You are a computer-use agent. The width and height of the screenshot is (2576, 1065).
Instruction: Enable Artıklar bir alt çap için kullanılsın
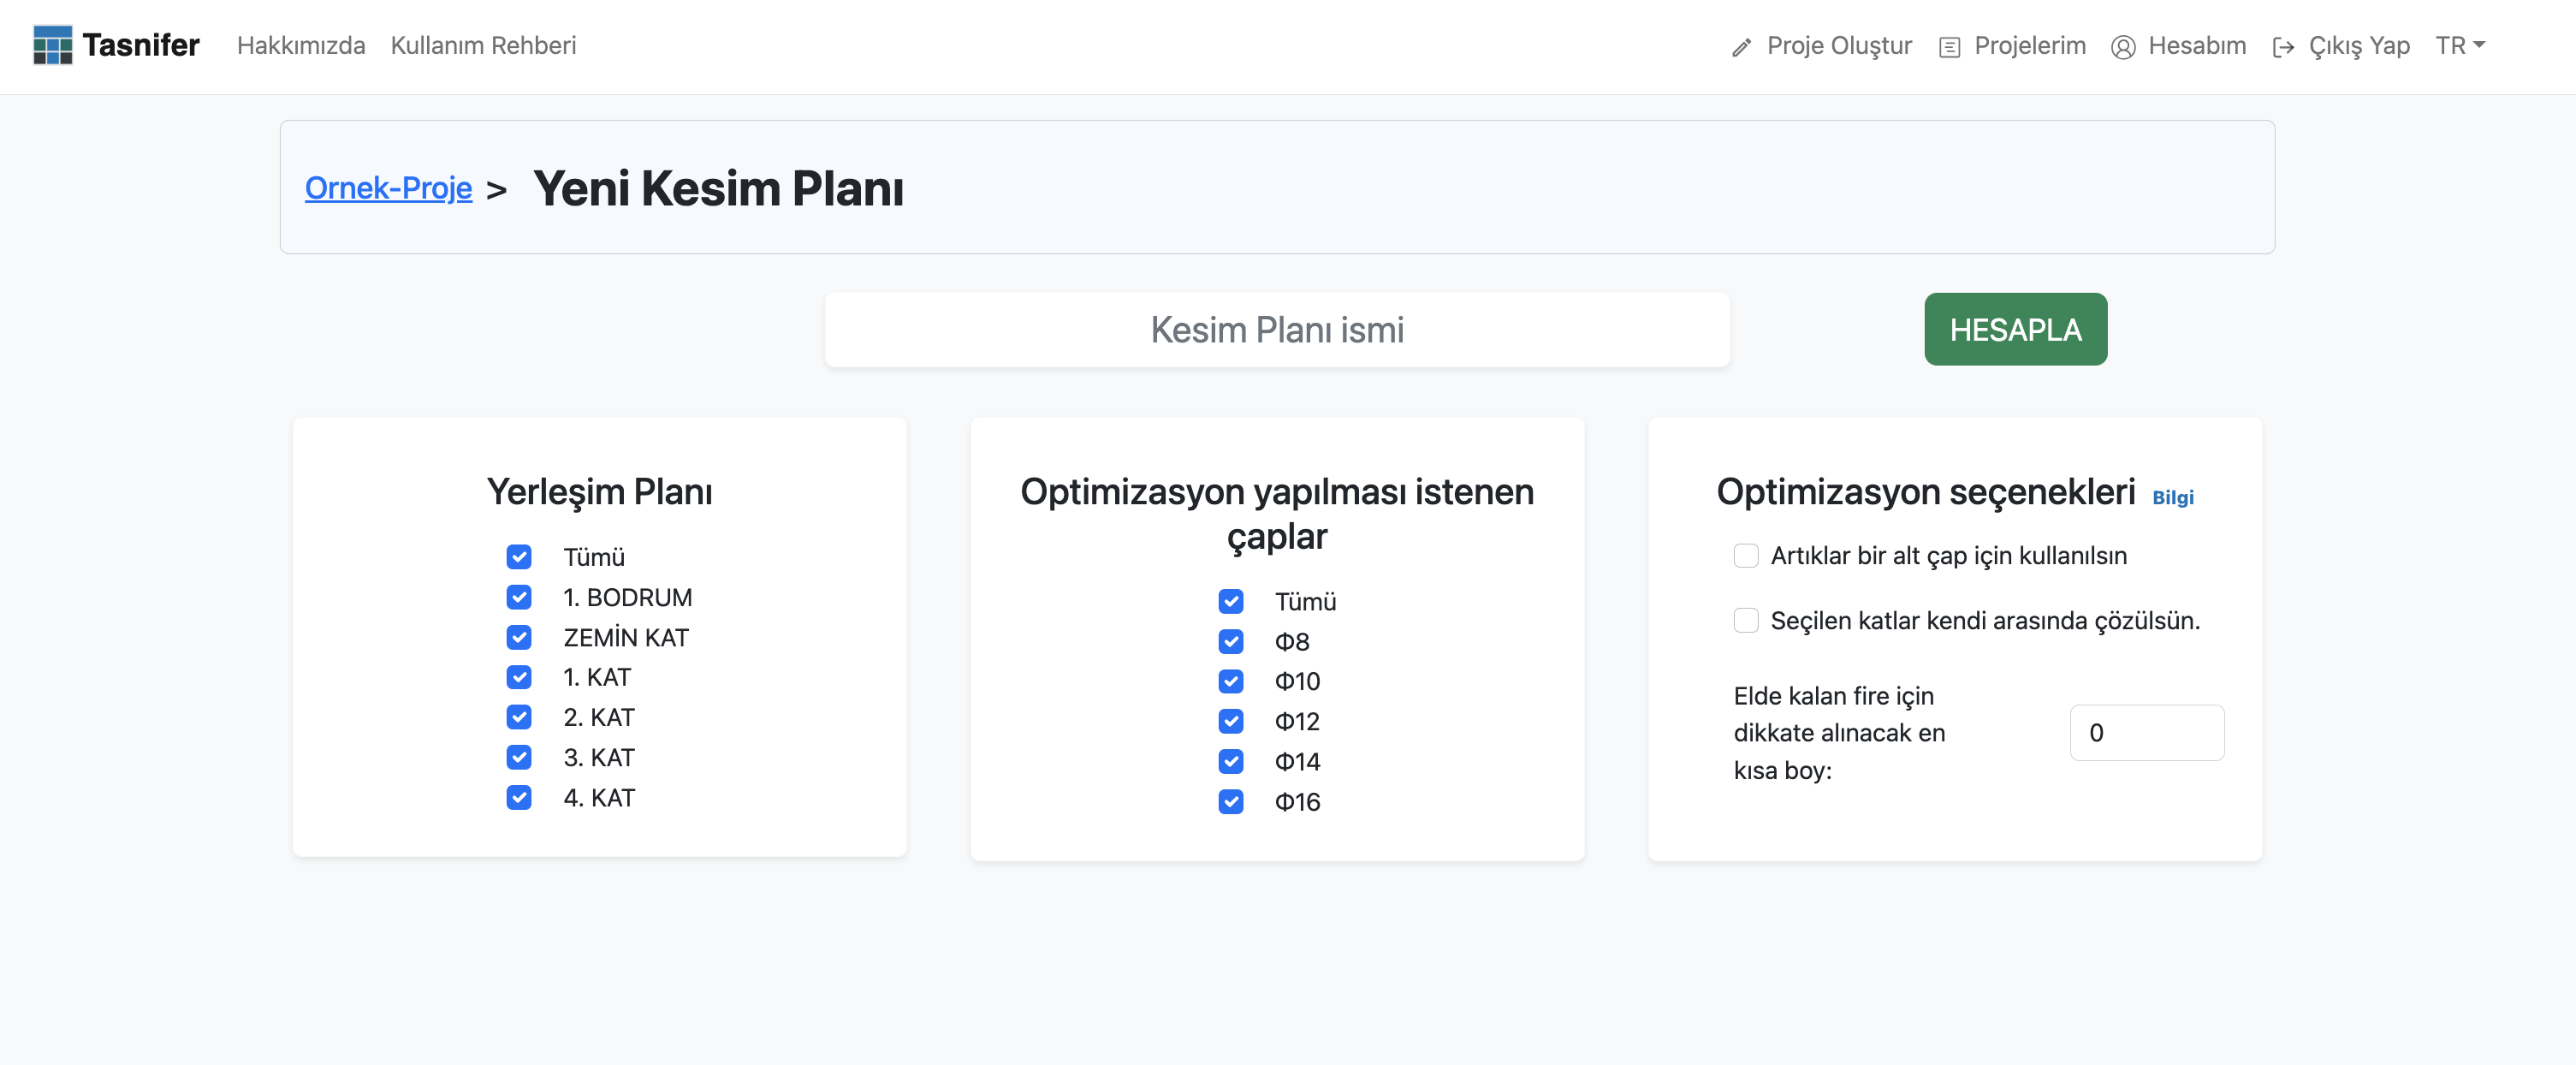(1746, 555)
